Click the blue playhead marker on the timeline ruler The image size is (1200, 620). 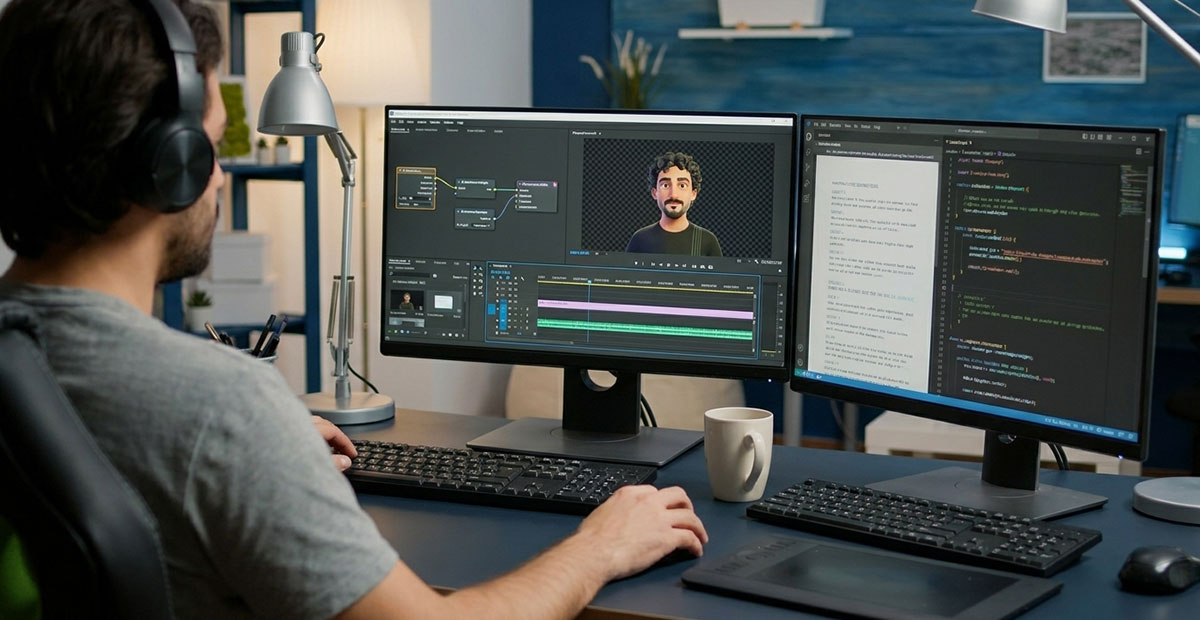click(588, 281)
